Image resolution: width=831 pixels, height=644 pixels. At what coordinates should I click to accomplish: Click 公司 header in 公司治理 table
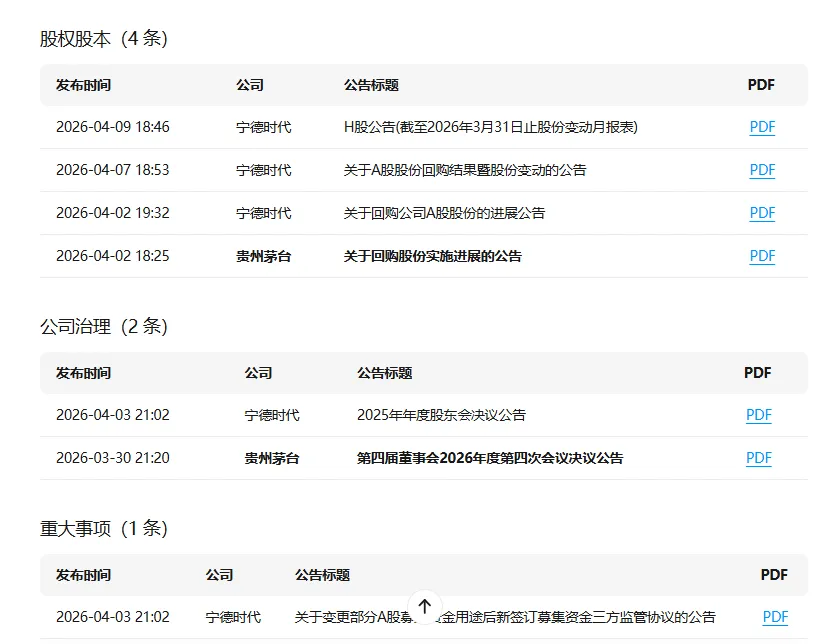click(x=258, y=373)
